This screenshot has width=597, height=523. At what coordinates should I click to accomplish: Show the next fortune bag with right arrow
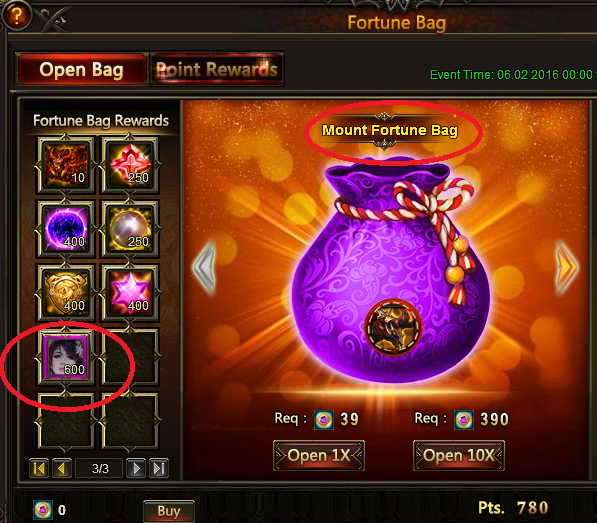click(567, 268)
